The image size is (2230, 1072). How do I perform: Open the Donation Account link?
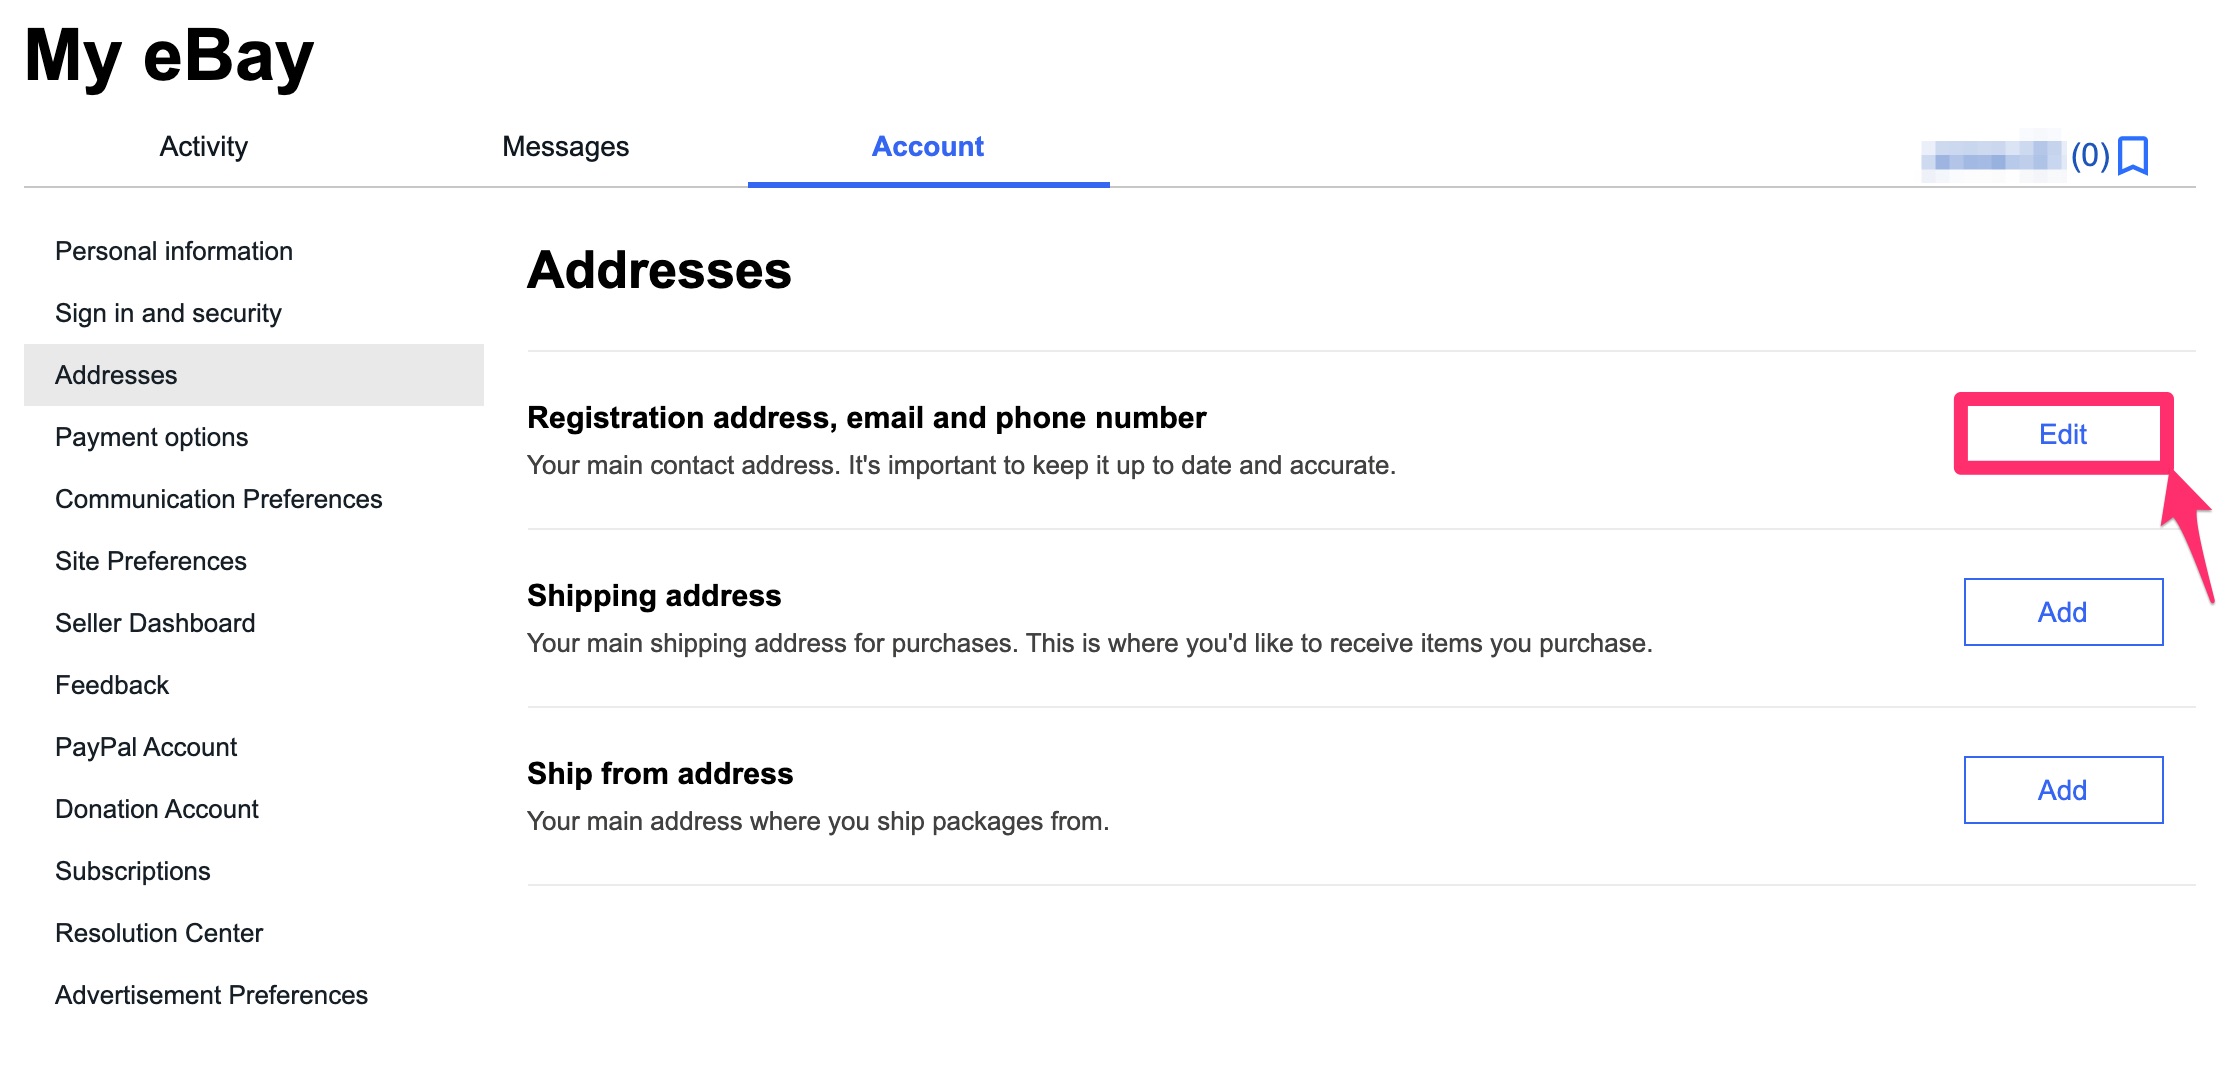coord(157,809)
